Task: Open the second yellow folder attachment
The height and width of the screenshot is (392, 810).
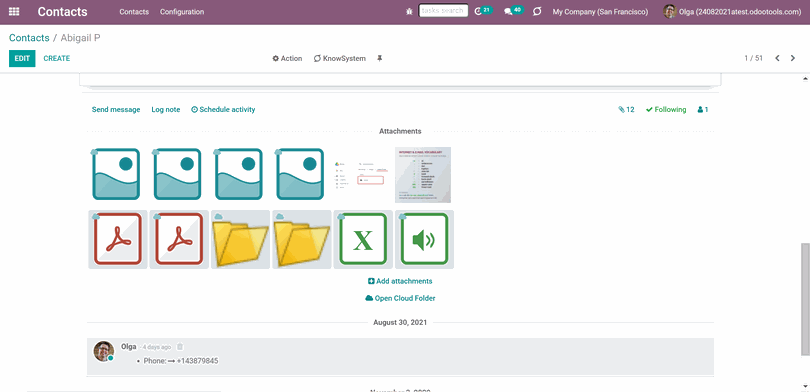Action: [302, 239]
